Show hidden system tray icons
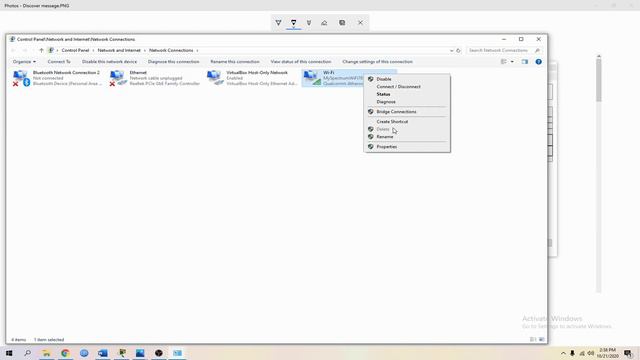640x360 pixels. pyautogui.click(x=563, y=353)
